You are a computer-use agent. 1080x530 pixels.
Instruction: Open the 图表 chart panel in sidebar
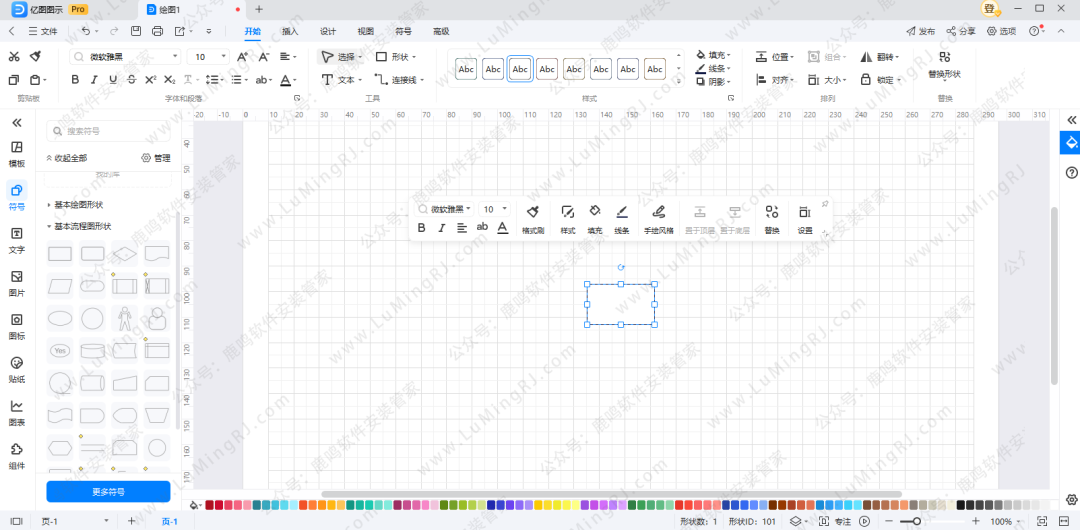pos(16,411)
